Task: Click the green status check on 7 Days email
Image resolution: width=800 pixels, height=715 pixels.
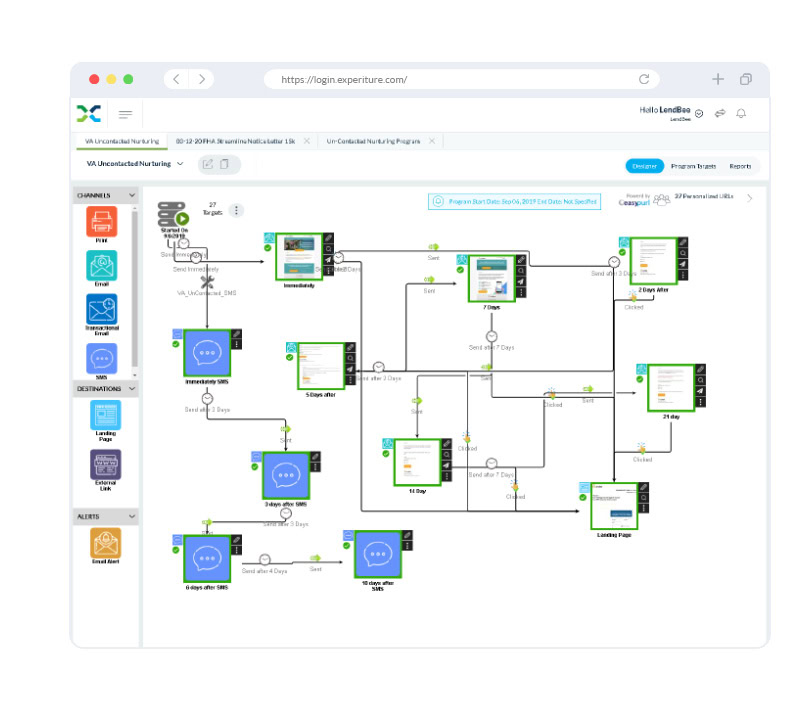Action: pyautogui.click(x=460, y=269)
